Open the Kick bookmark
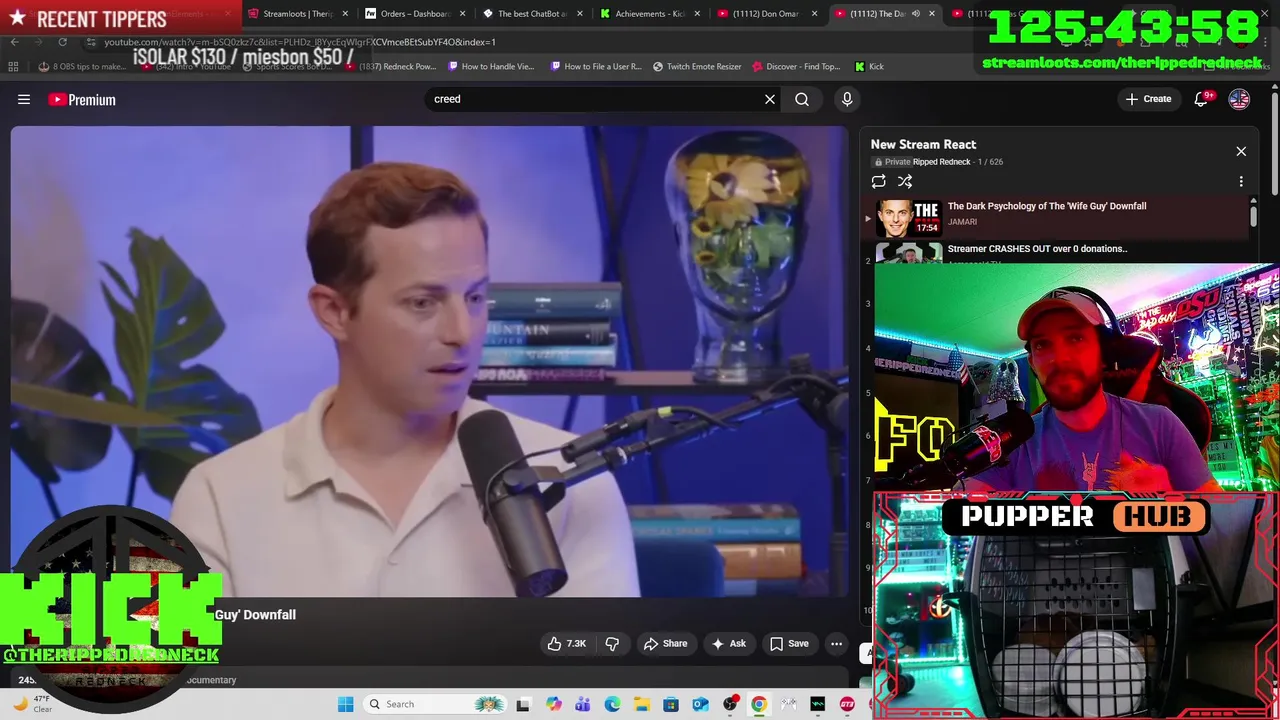Image resolution: width=1280 pixels, height=720 pixels. [x=869, y=67]
